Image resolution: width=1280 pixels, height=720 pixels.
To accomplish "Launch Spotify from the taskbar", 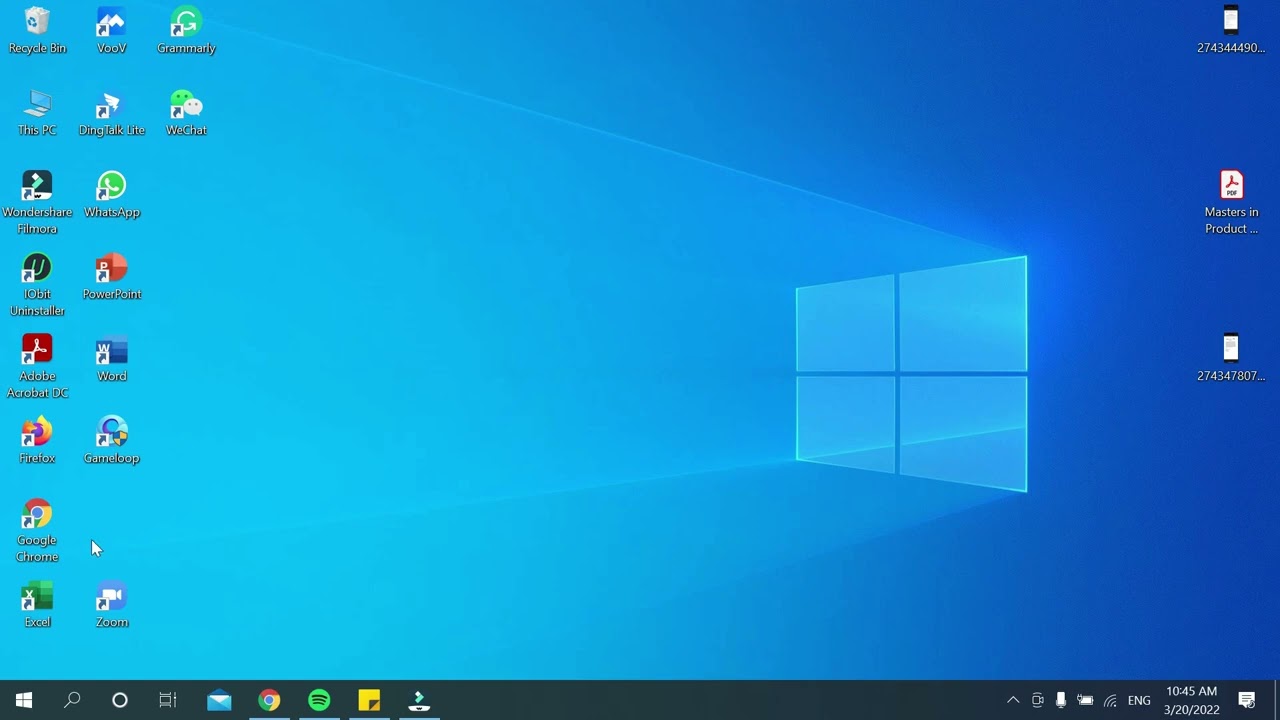I will coord(319,700).
